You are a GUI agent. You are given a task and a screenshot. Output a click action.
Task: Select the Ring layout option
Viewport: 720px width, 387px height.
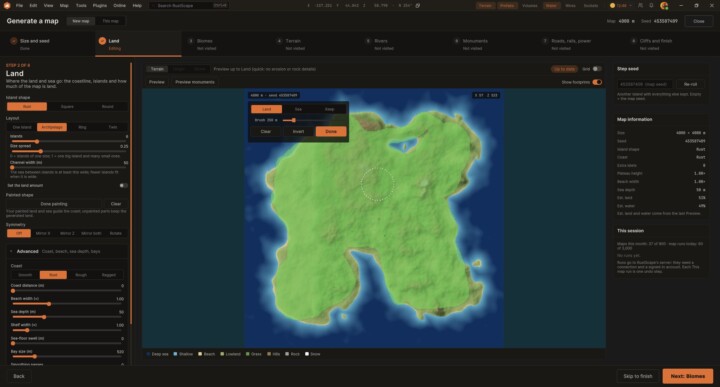pyautogui.click(x=82, y=127)
